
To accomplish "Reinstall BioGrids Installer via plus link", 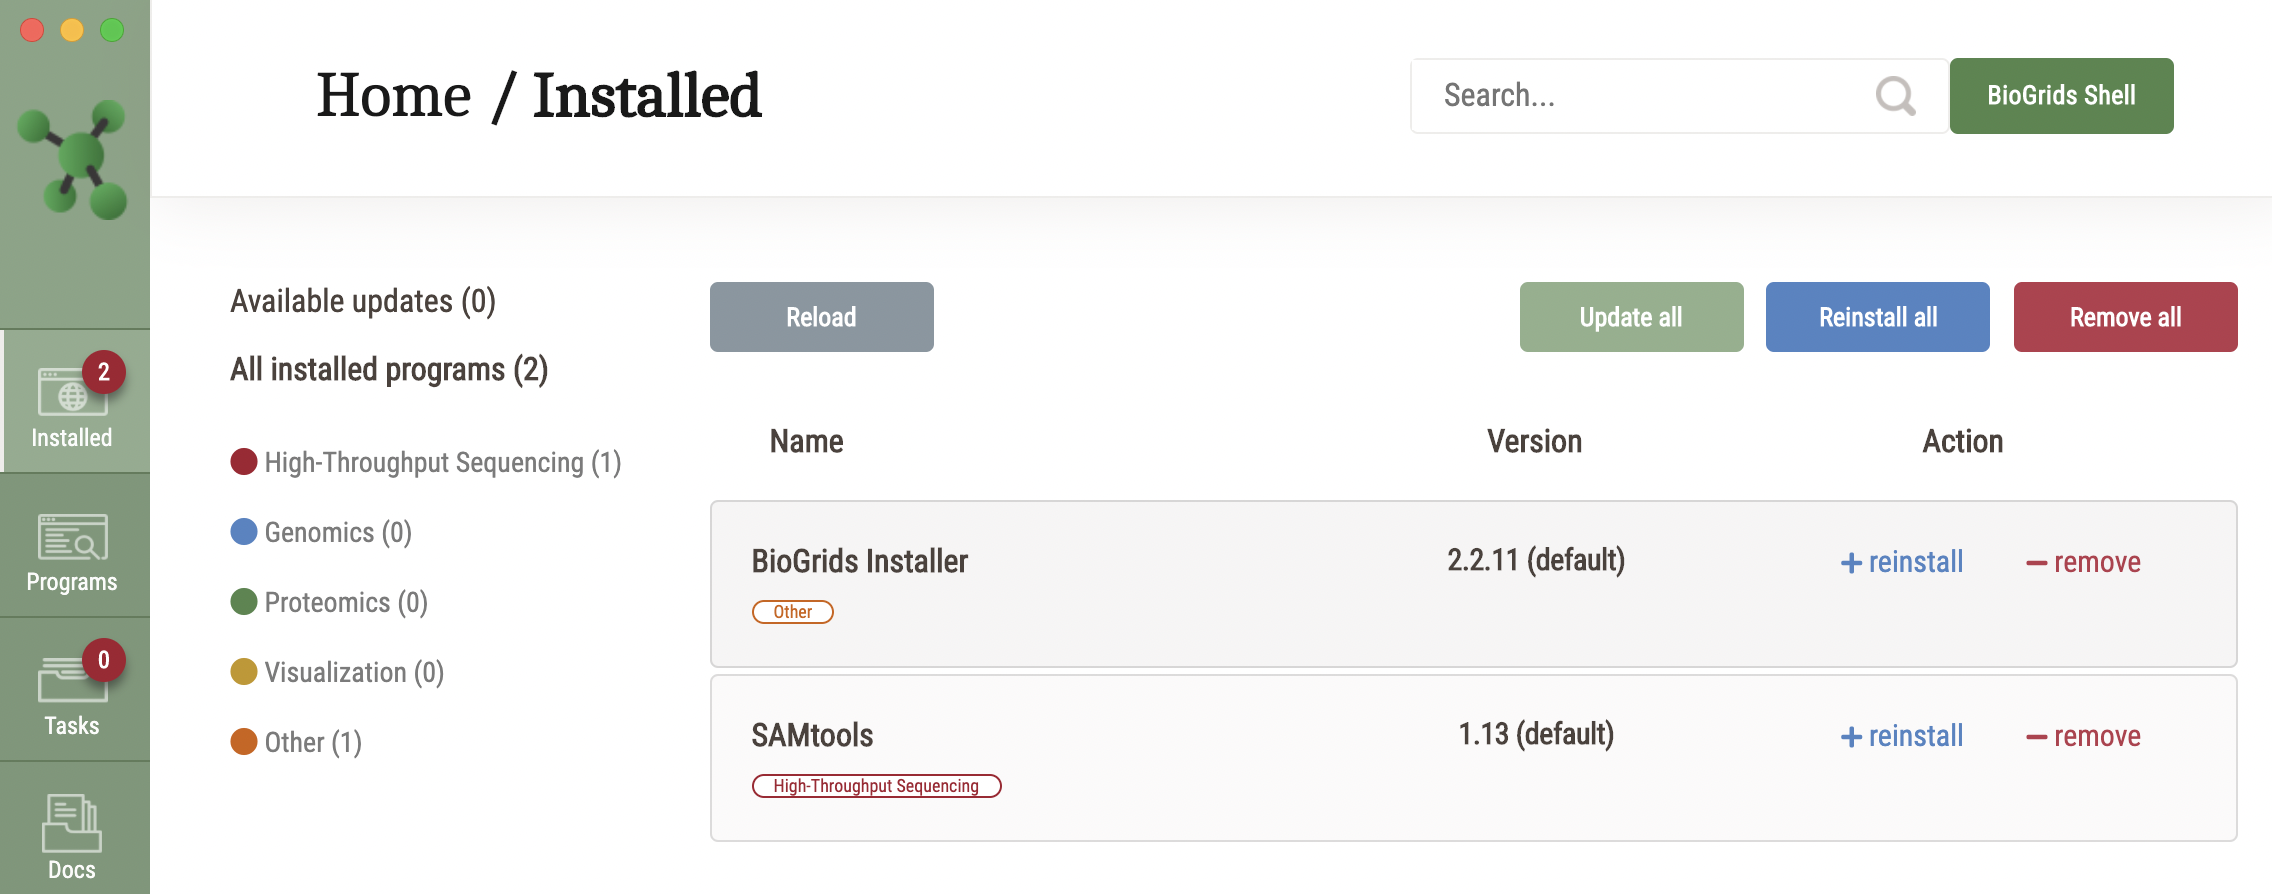I will point(1902,562).
